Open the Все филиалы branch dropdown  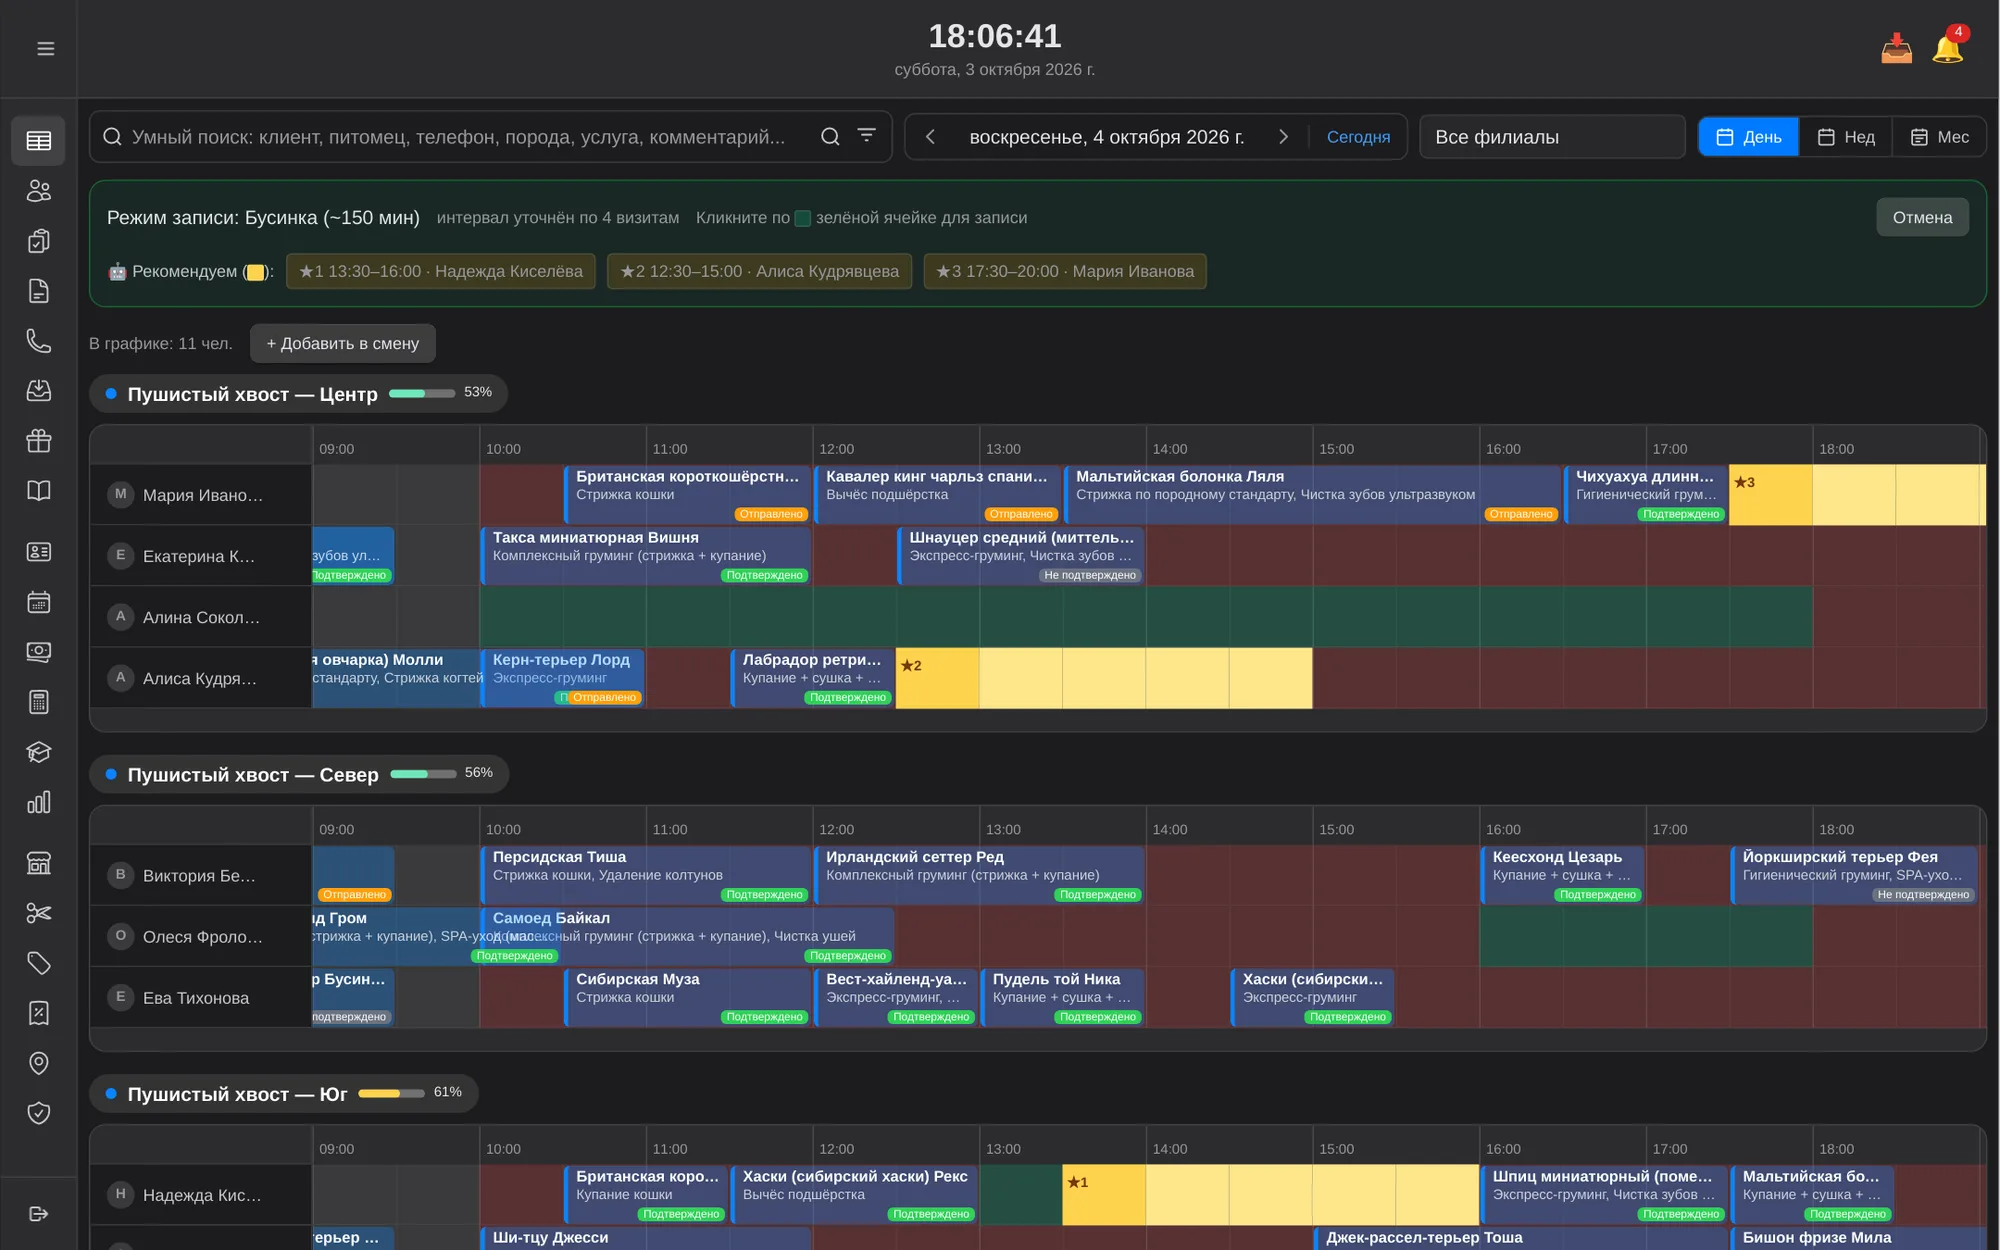click(1552, 137)
